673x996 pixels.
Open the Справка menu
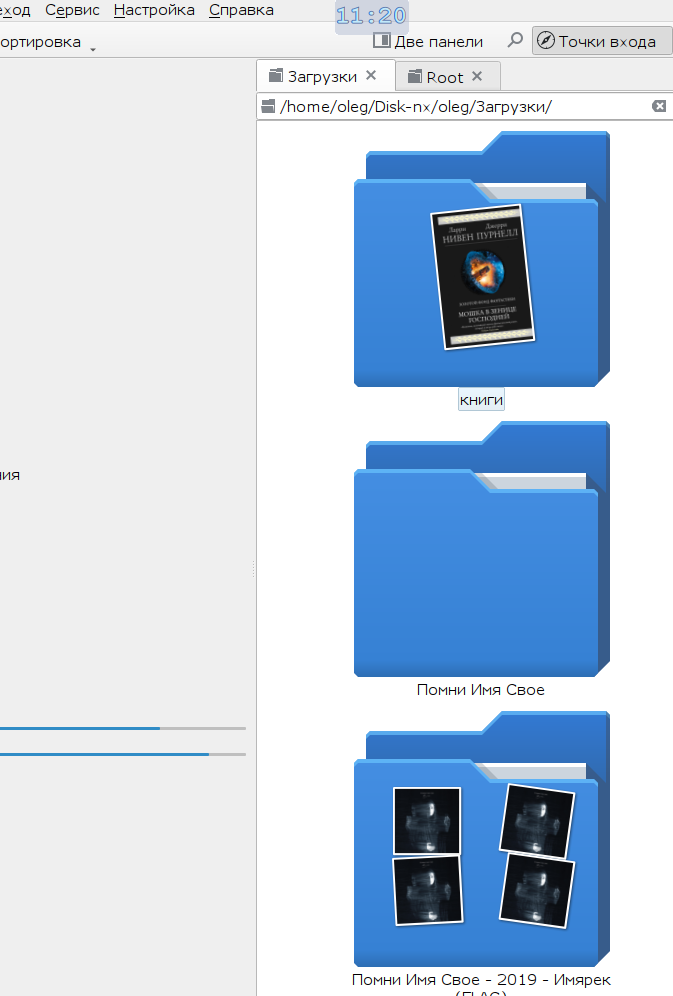241,10
